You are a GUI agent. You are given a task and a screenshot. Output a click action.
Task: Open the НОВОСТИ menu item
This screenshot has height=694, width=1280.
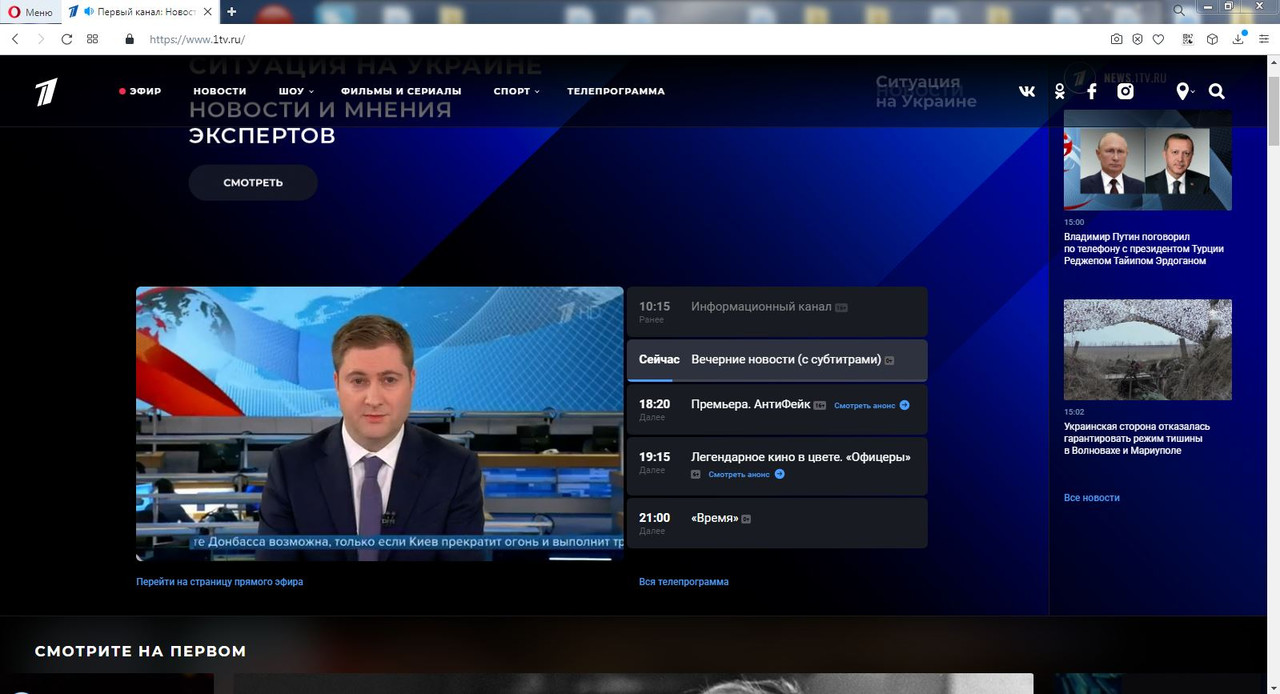(x=220, y=91)
